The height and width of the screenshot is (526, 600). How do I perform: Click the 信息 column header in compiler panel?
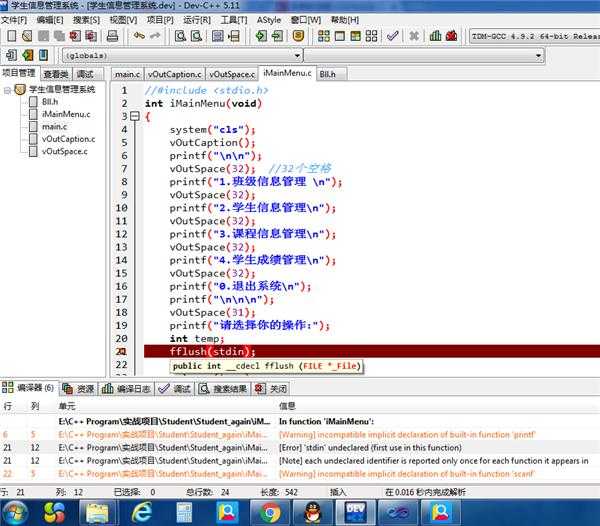pos(287,406)
